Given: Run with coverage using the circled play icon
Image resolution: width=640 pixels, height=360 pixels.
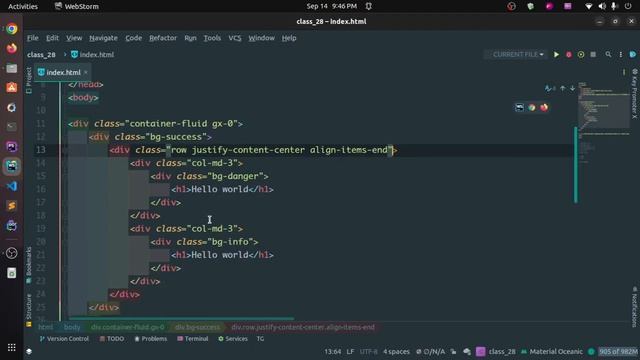Looking at the screenshot, I should coord(581,55).
